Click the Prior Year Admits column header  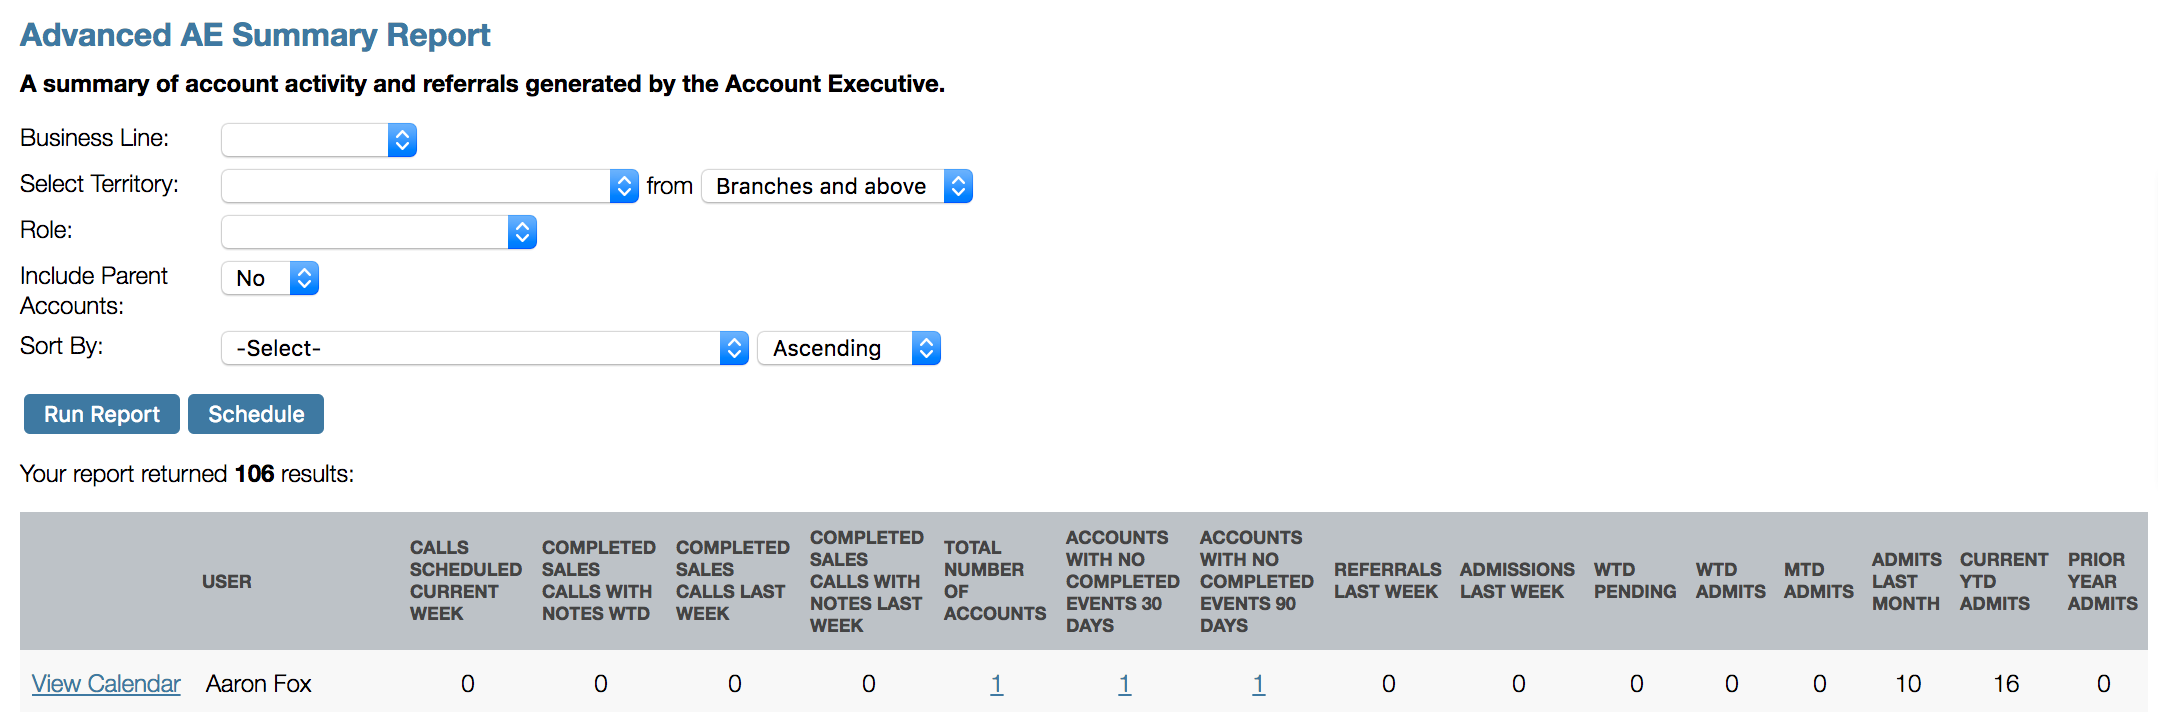click(2103, 581)
